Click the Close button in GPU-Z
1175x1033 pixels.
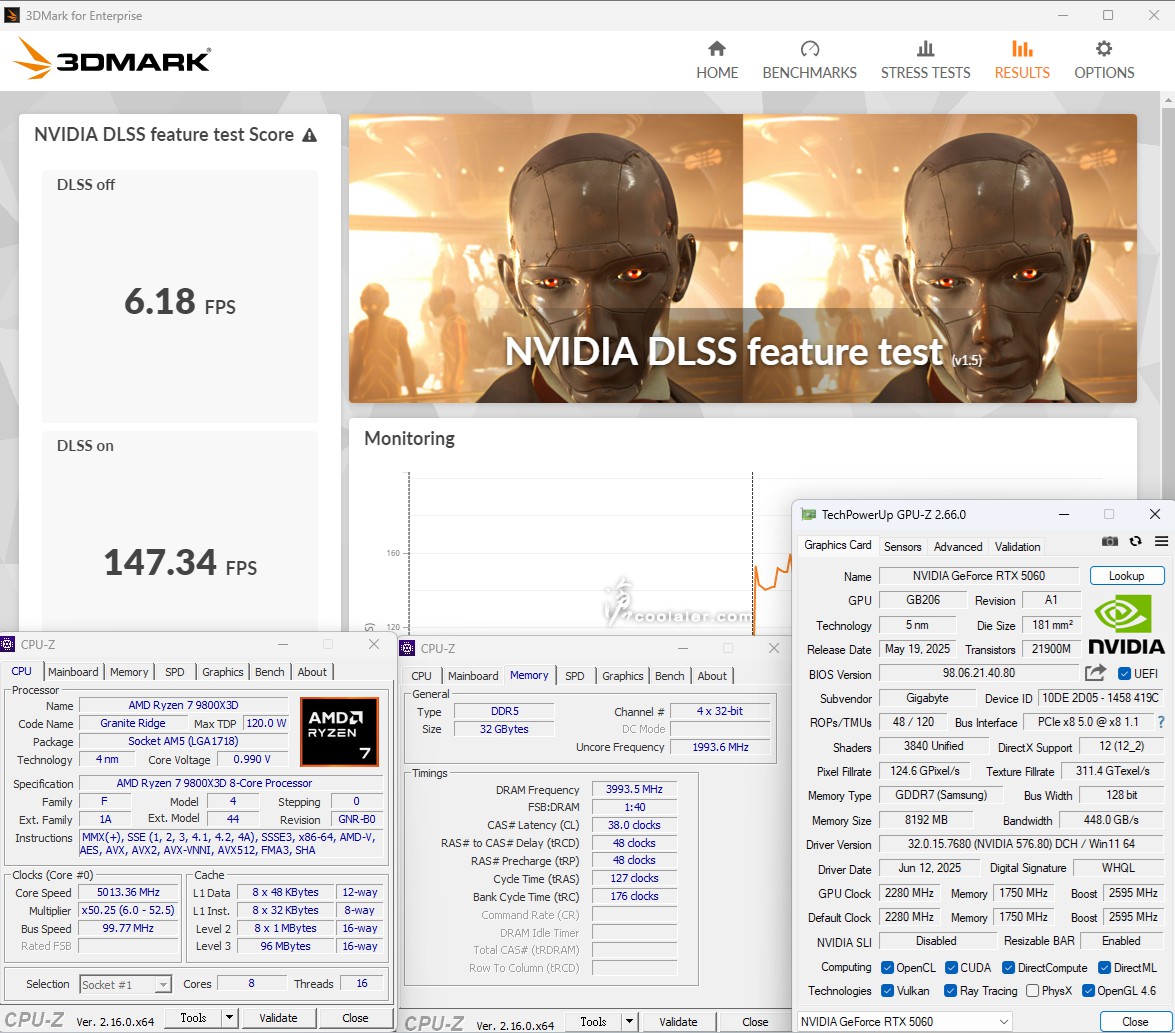(x=1135, y=1022)
